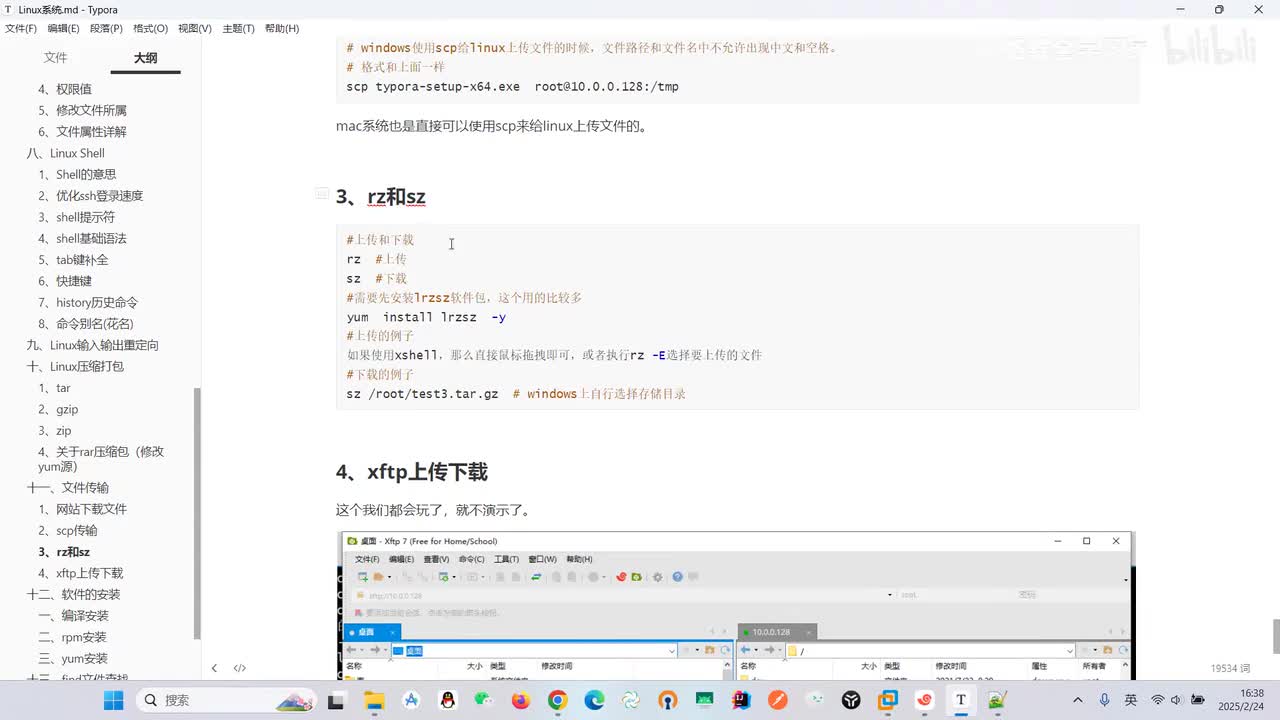Go to outline item 4、权限值
Image resolution: width=1280 pixels, height=720 pixels.
[65, 89]
